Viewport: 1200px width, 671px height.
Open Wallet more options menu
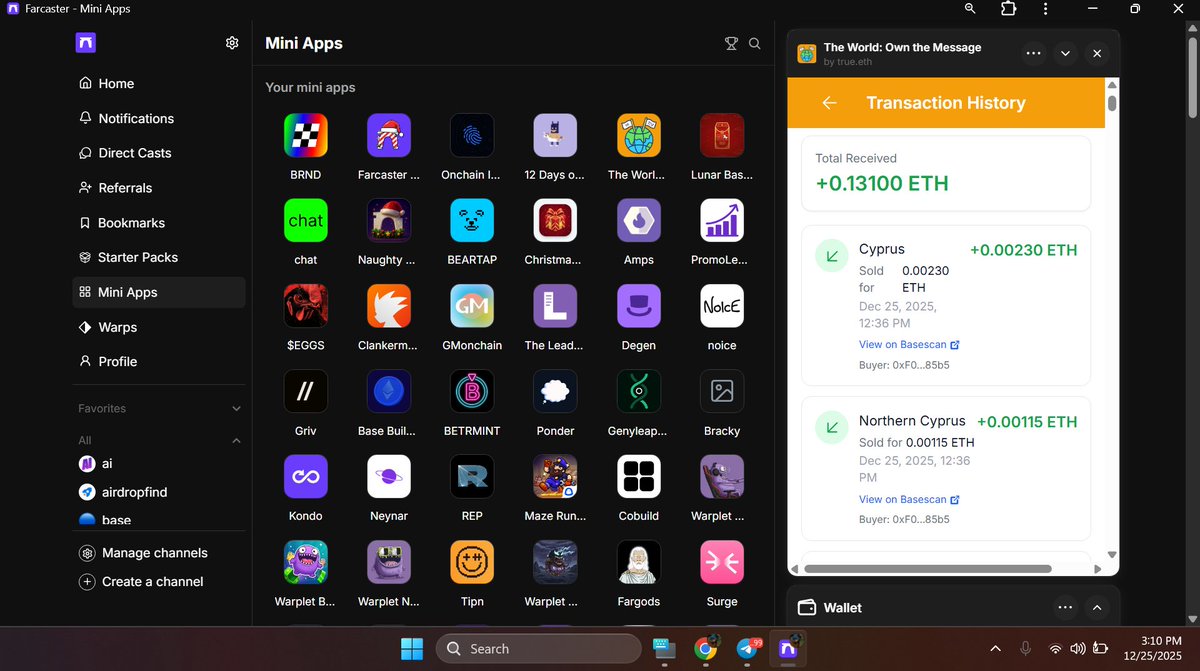[1065, 607]
